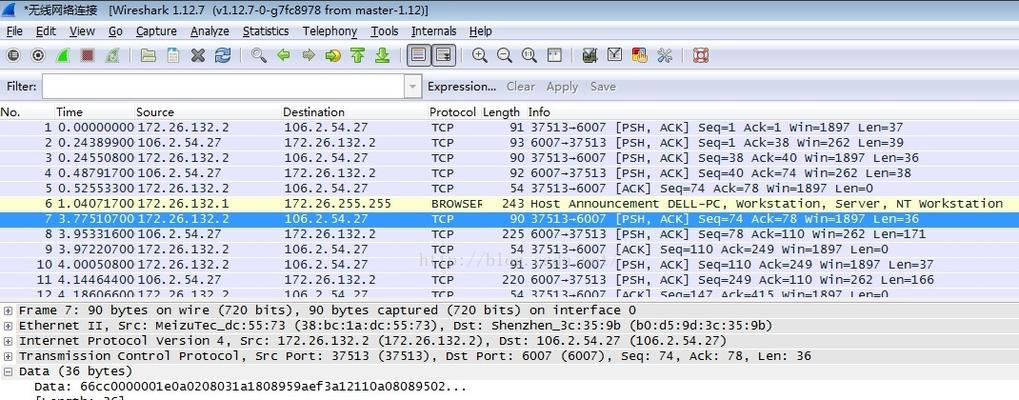The width and height of the screenshot is (1019, 400).
Task: Toggle packet list colorize button
Action: (x=419, y=56)
